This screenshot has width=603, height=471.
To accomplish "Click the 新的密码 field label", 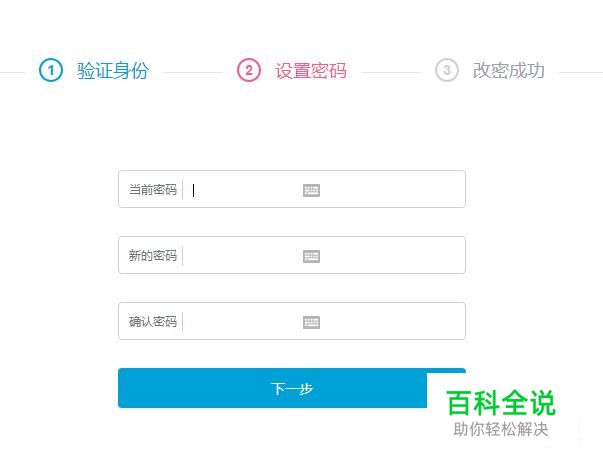I will click(153, 256).
